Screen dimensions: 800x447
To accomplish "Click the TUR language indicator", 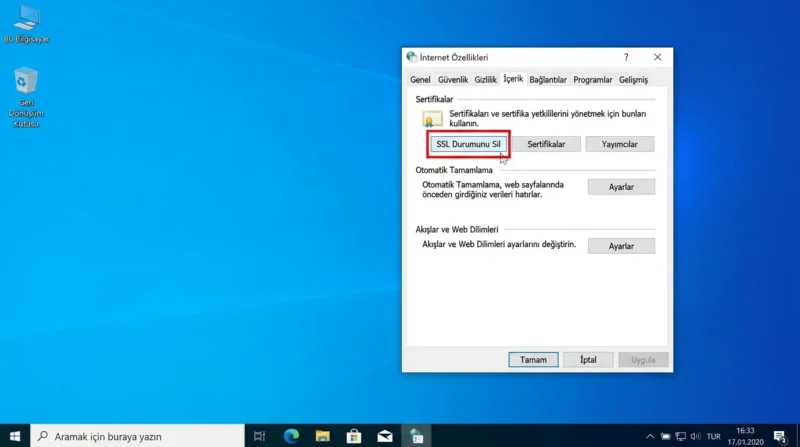I will [713, 436].
